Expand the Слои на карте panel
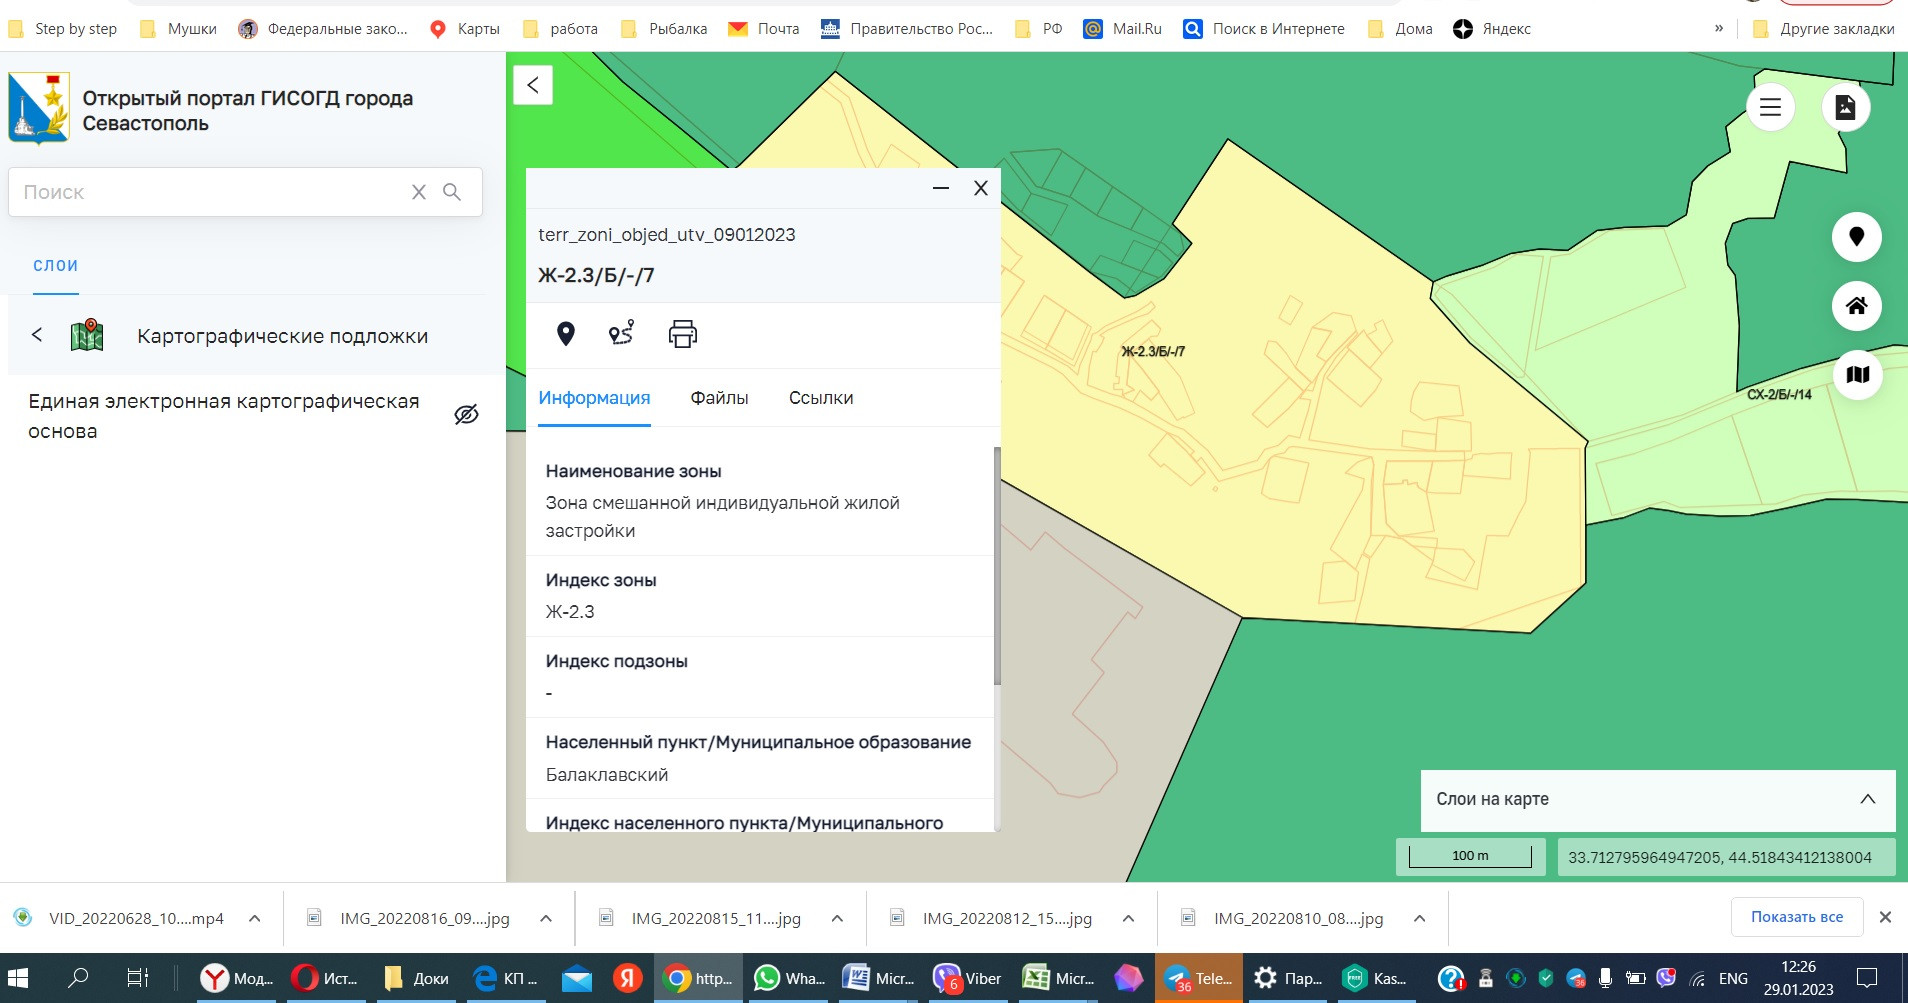This screenshot has height=1003, width=1908. pos(1867,799)
